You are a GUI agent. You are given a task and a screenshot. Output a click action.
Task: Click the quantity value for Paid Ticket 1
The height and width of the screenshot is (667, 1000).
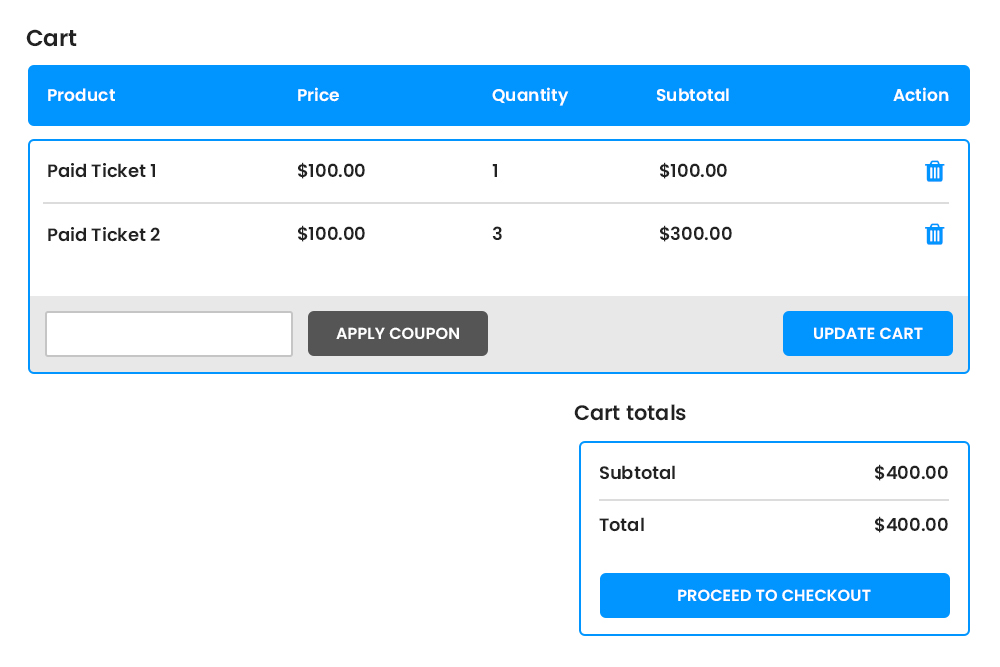tap(495, 171)
